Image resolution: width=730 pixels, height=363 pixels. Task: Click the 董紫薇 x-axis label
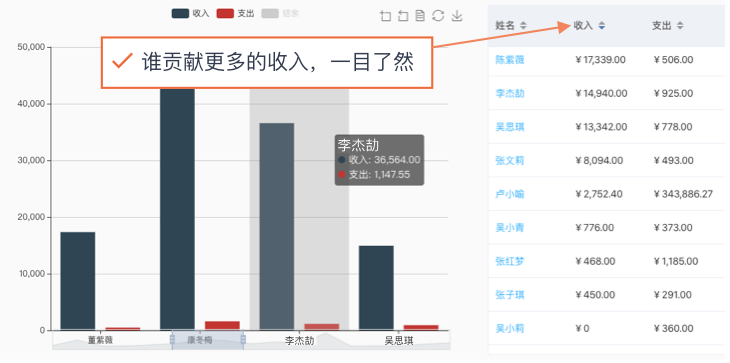101,340
